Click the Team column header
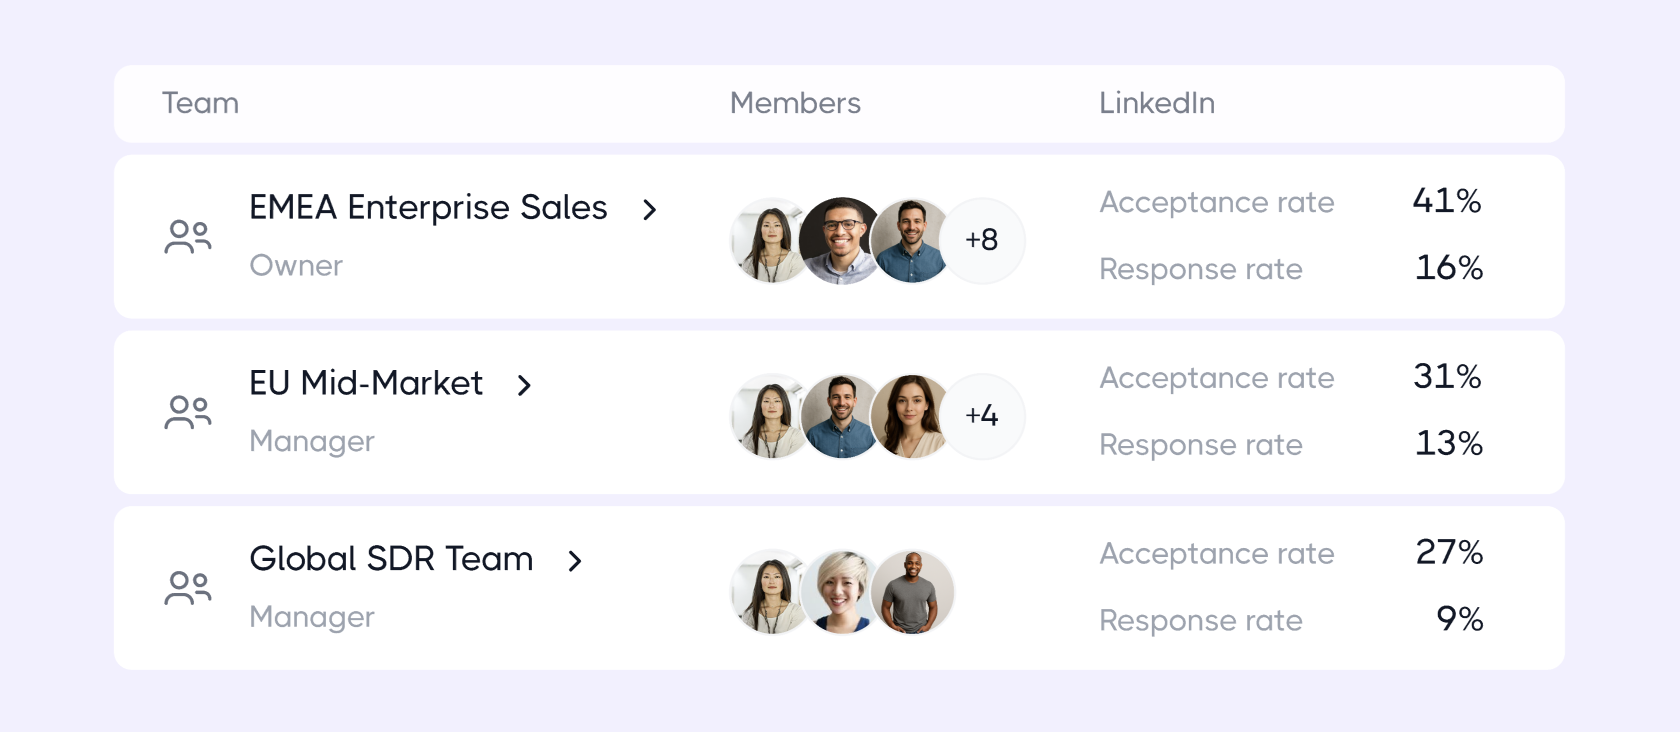Screen dimensions: 1680x732 [x=200, y=103]
